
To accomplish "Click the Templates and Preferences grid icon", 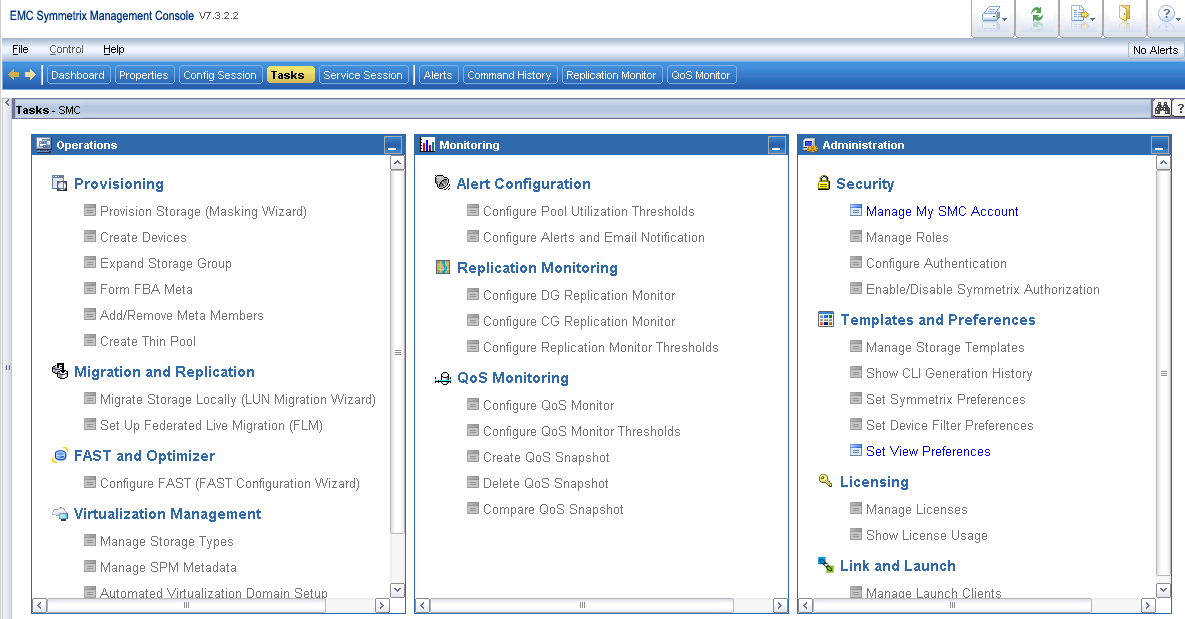I will (x=826, y=319).
